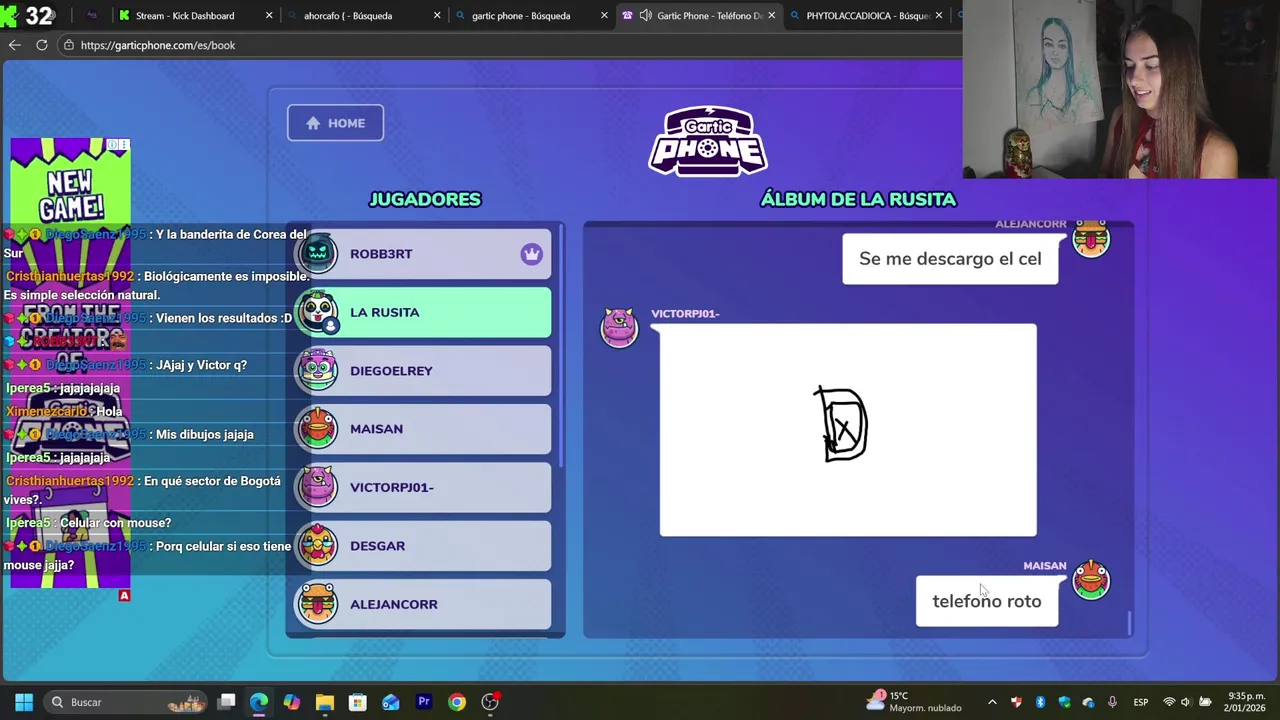
Task: Open Microsoft Edge from the taskbar
Action: (259, 702)
